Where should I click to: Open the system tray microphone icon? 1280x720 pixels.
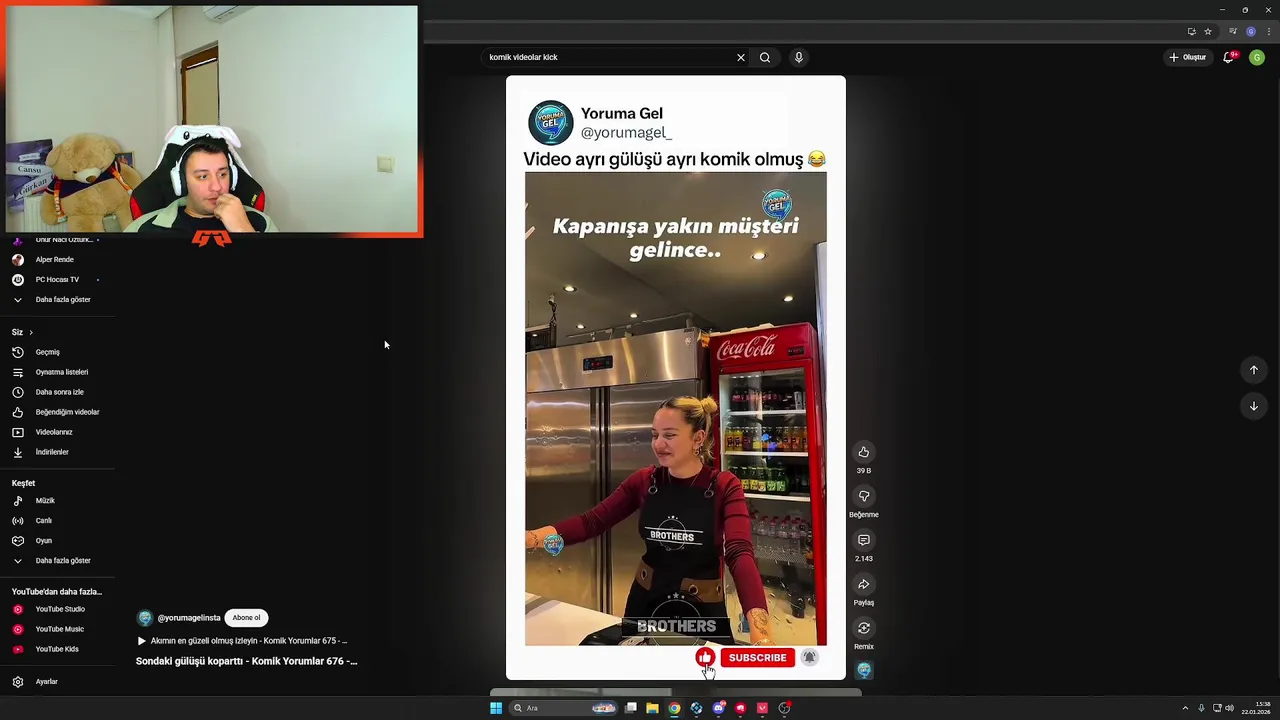[1201, 708]
